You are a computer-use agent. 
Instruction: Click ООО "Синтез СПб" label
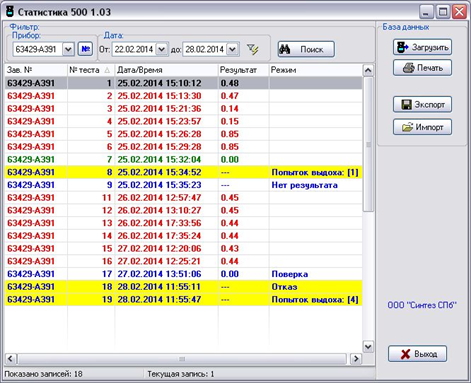tap(422, 305)
